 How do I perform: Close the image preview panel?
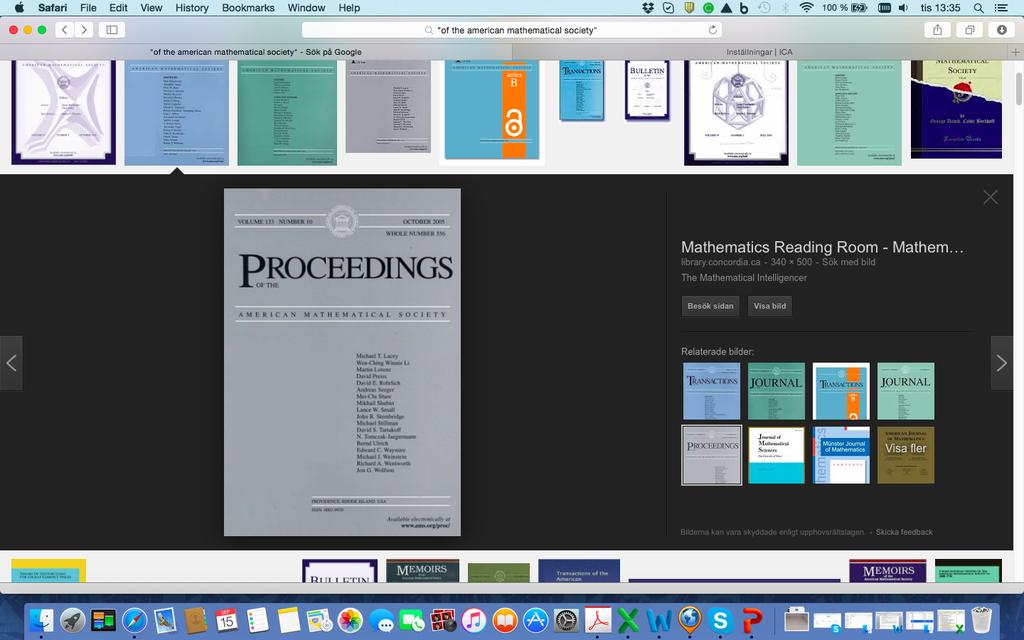pos(990,197)
